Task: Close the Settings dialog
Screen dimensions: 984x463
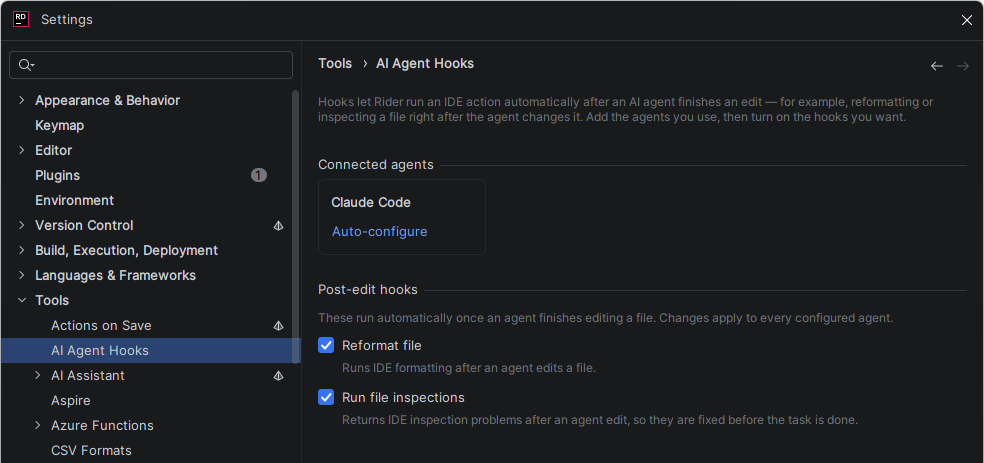Action: (x=966, y=20)
